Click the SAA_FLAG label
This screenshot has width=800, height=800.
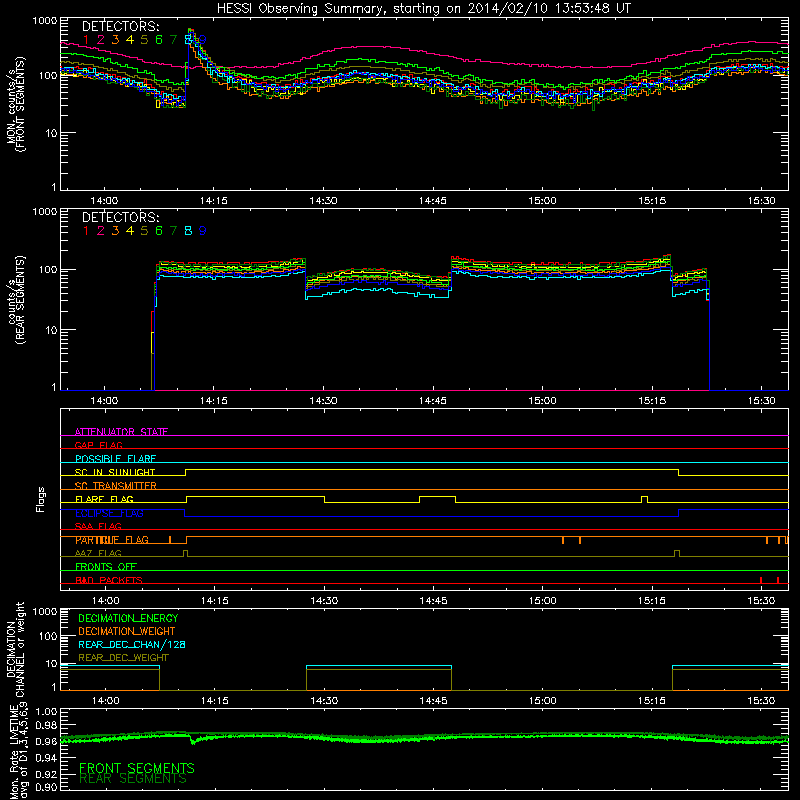tap(98, 526)
